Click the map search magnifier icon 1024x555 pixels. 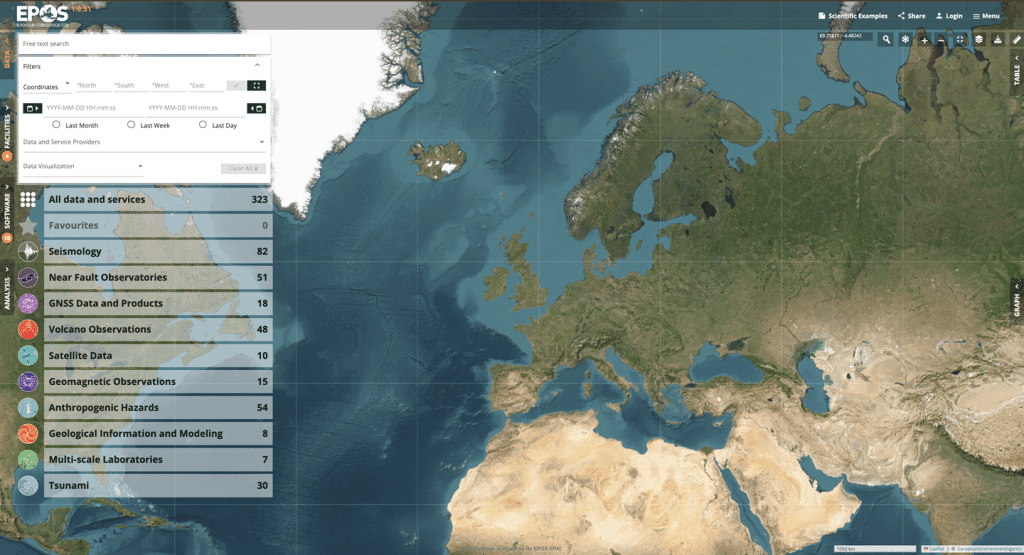coord(886,39)
